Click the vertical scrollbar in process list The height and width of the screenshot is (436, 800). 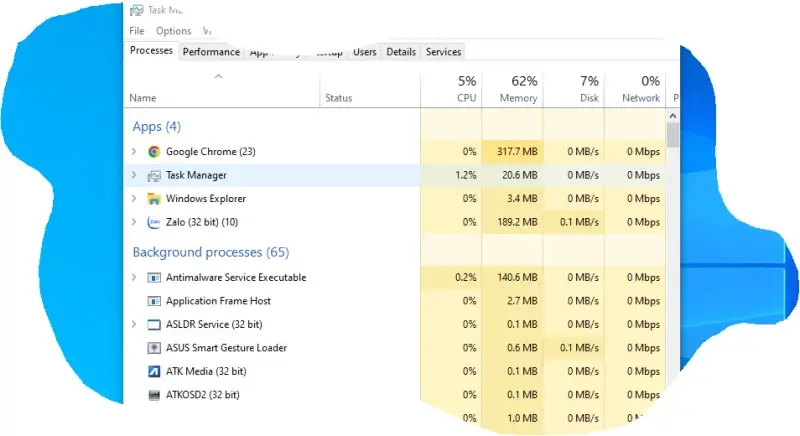click(673, 134)
